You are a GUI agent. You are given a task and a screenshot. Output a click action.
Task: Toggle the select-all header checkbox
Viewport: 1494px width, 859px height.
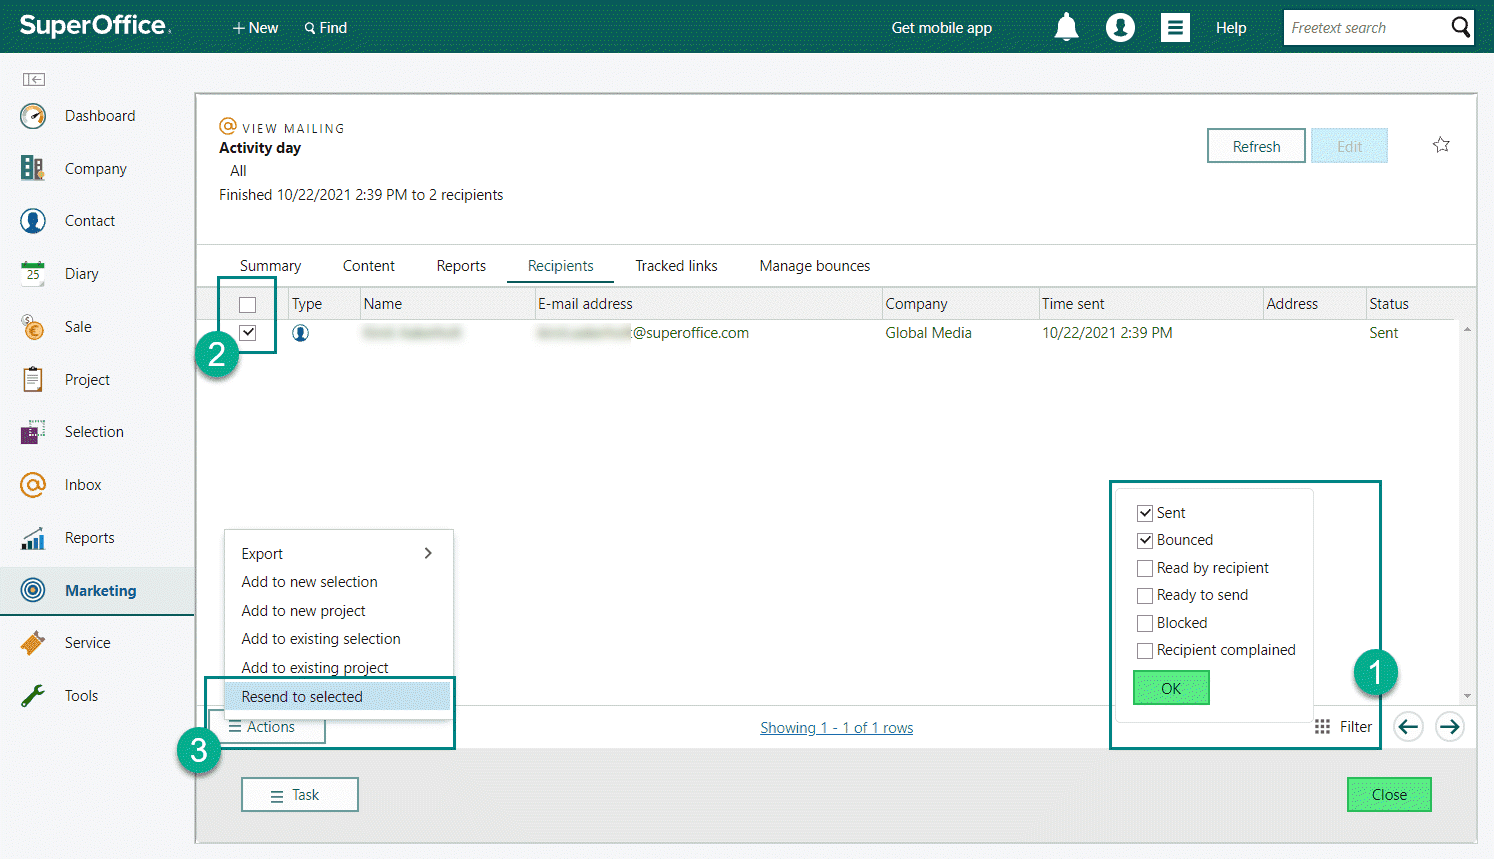248,305
